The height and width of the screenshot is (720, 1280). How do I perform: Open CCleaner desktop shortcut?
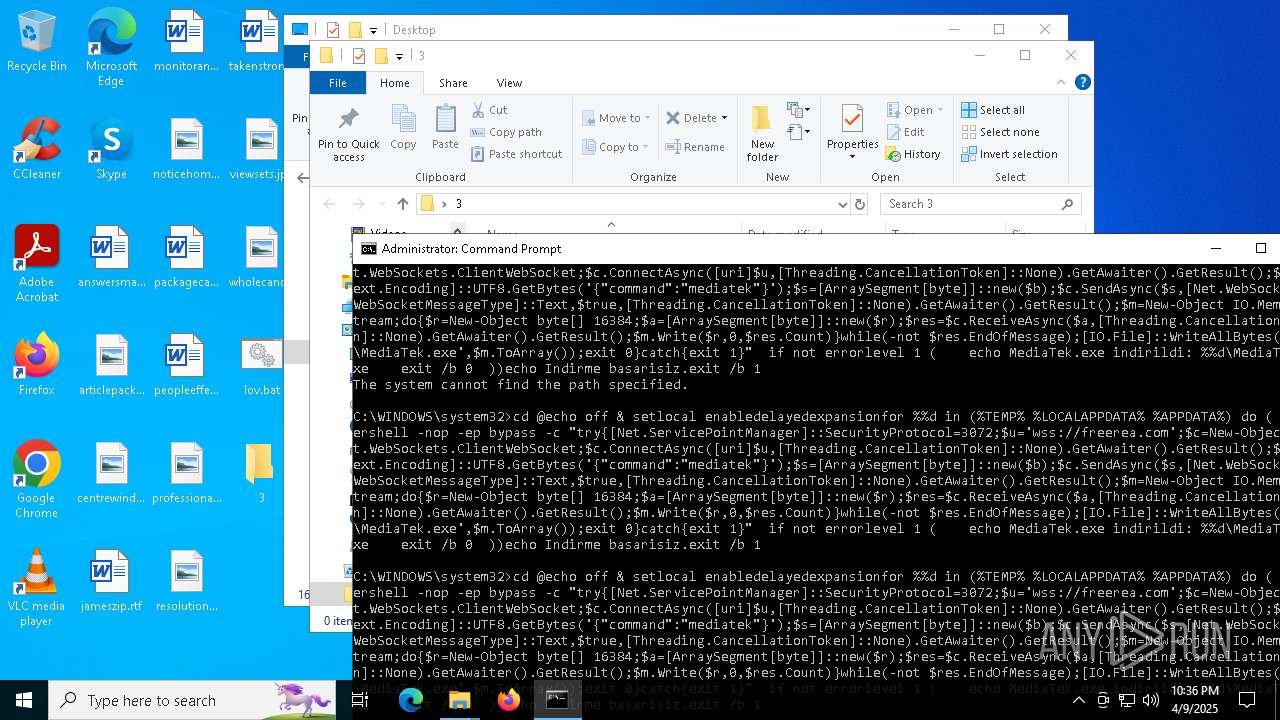pyautogui.click(x=37, y=149)
